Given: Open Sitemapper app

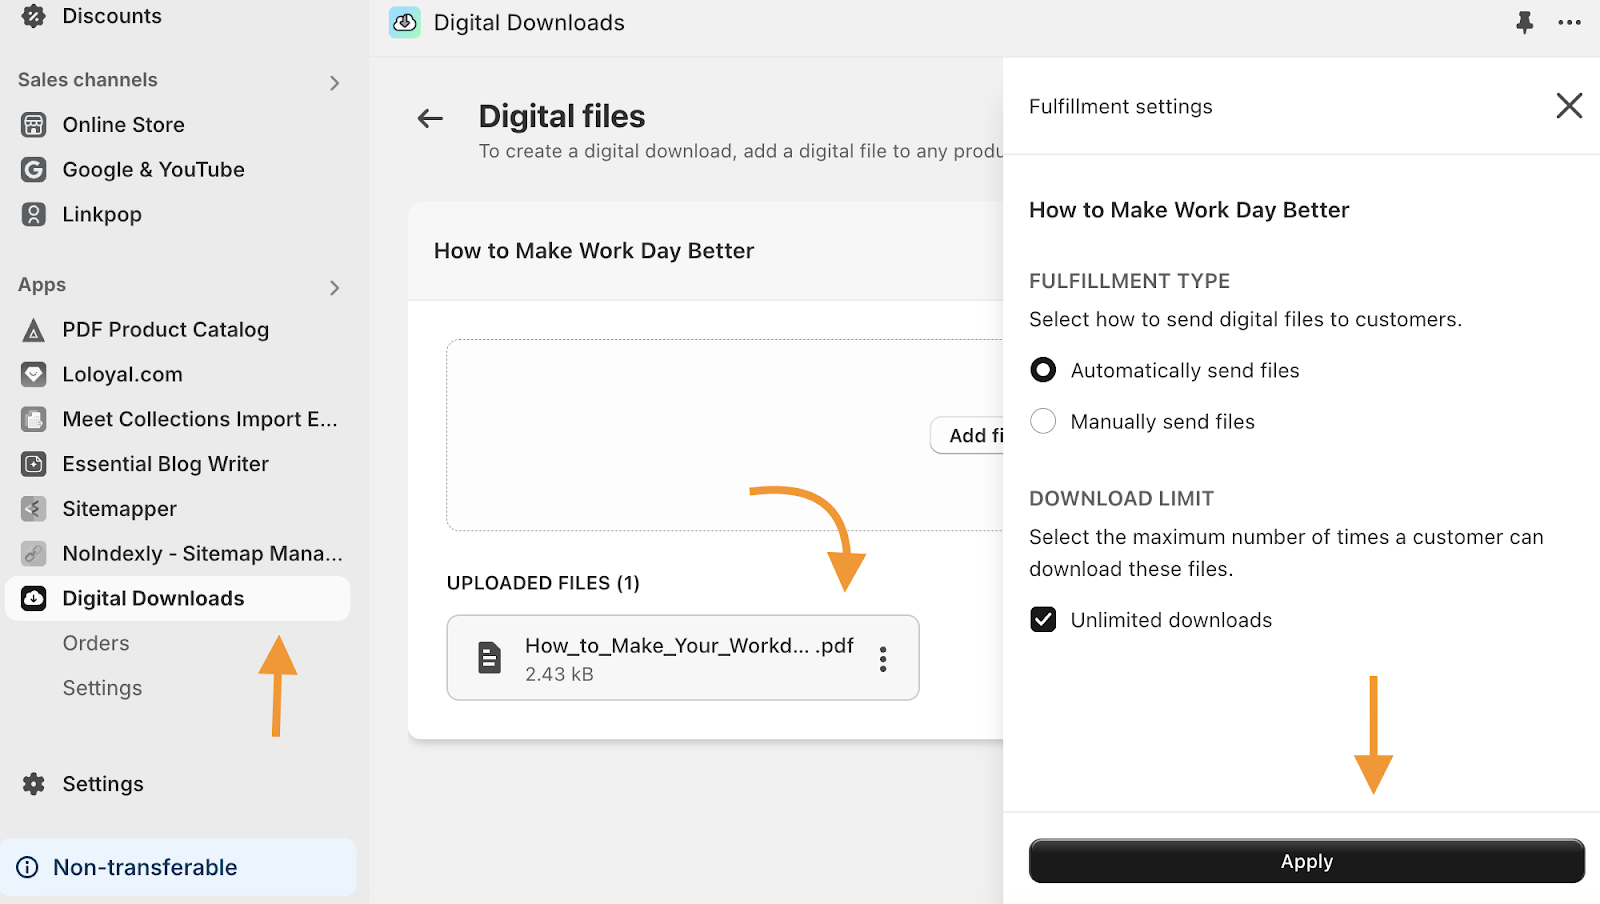Looking at the screenshot, I should coord(119,508).
